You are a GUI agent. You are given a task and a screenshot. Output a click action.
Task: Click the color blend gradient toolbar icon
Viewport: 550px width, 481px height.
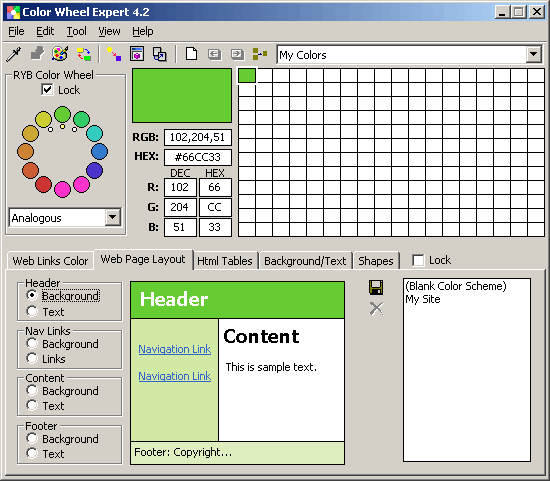coord(114,54)
